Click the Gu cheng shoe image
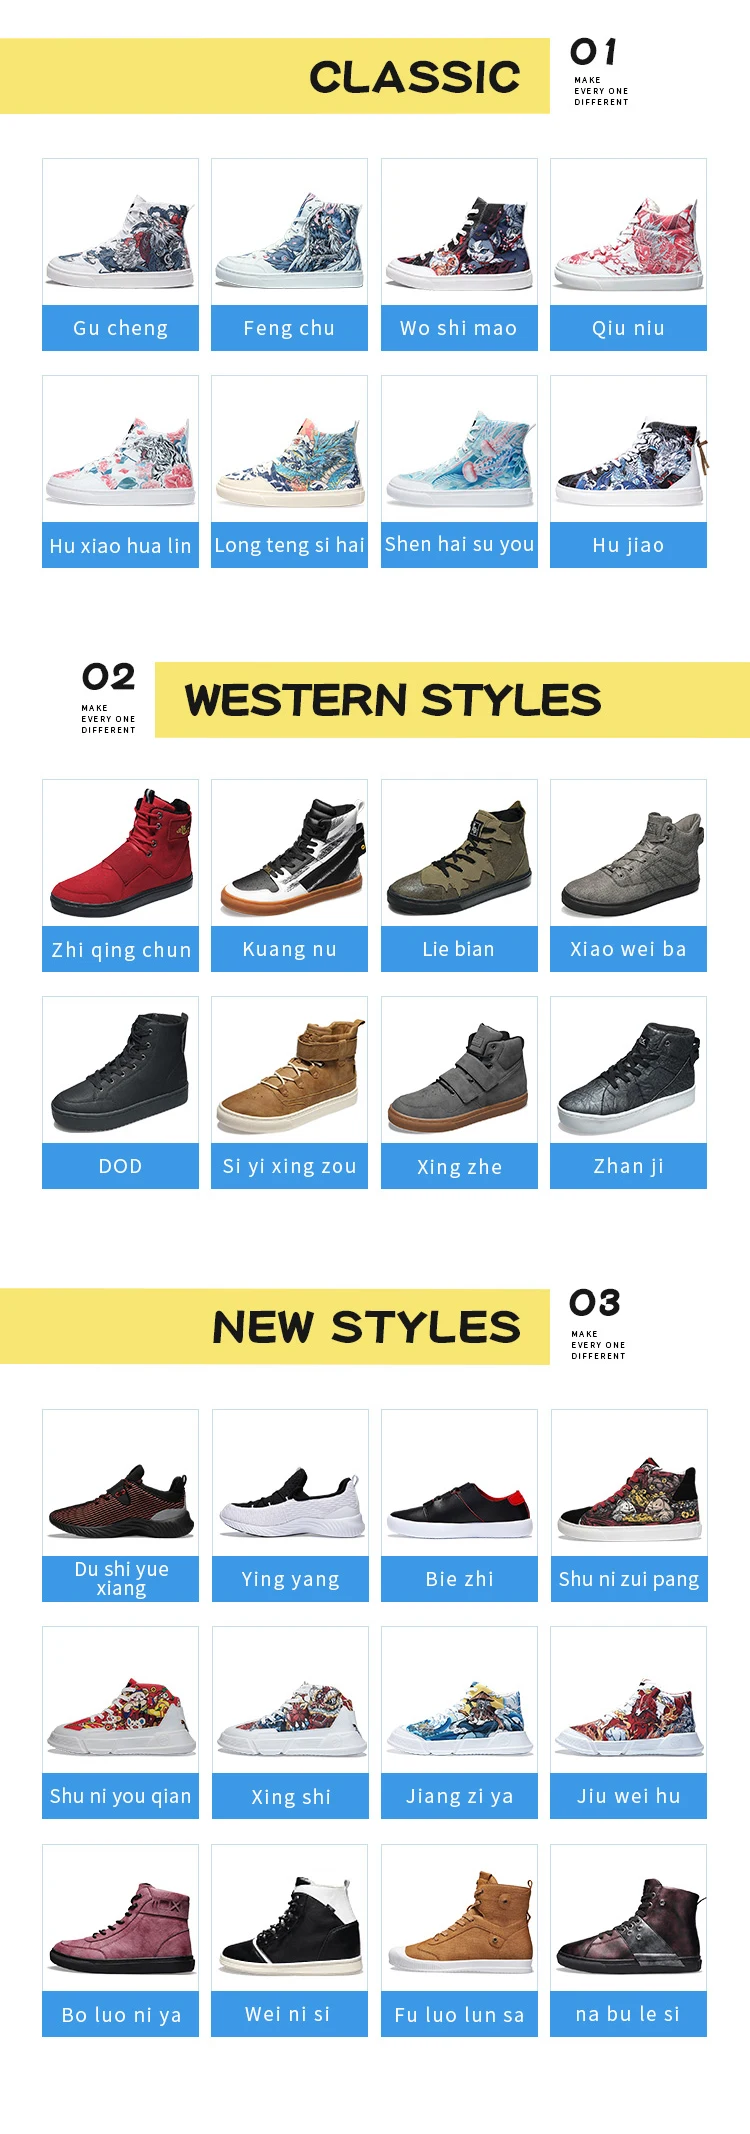The height and width of the screenshot is (2134, 750). pos(120,232)
